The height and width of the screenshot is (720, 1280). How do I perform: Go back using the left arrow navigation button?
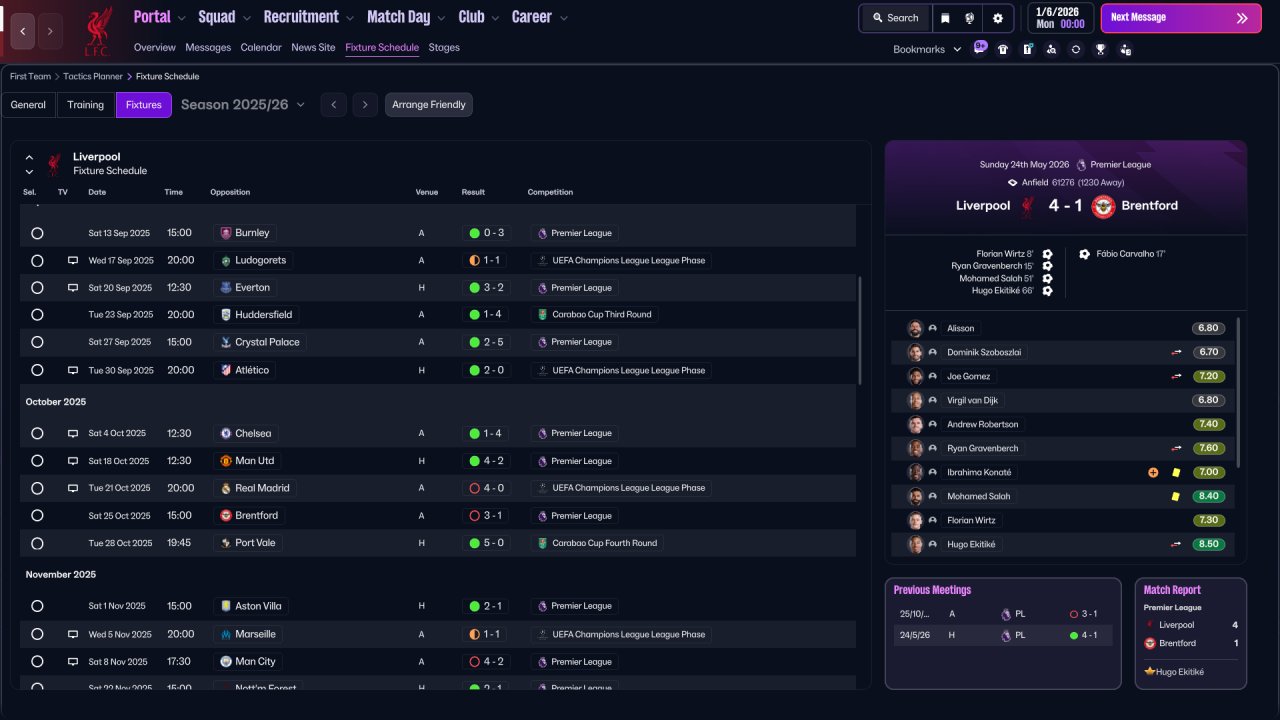23,31
